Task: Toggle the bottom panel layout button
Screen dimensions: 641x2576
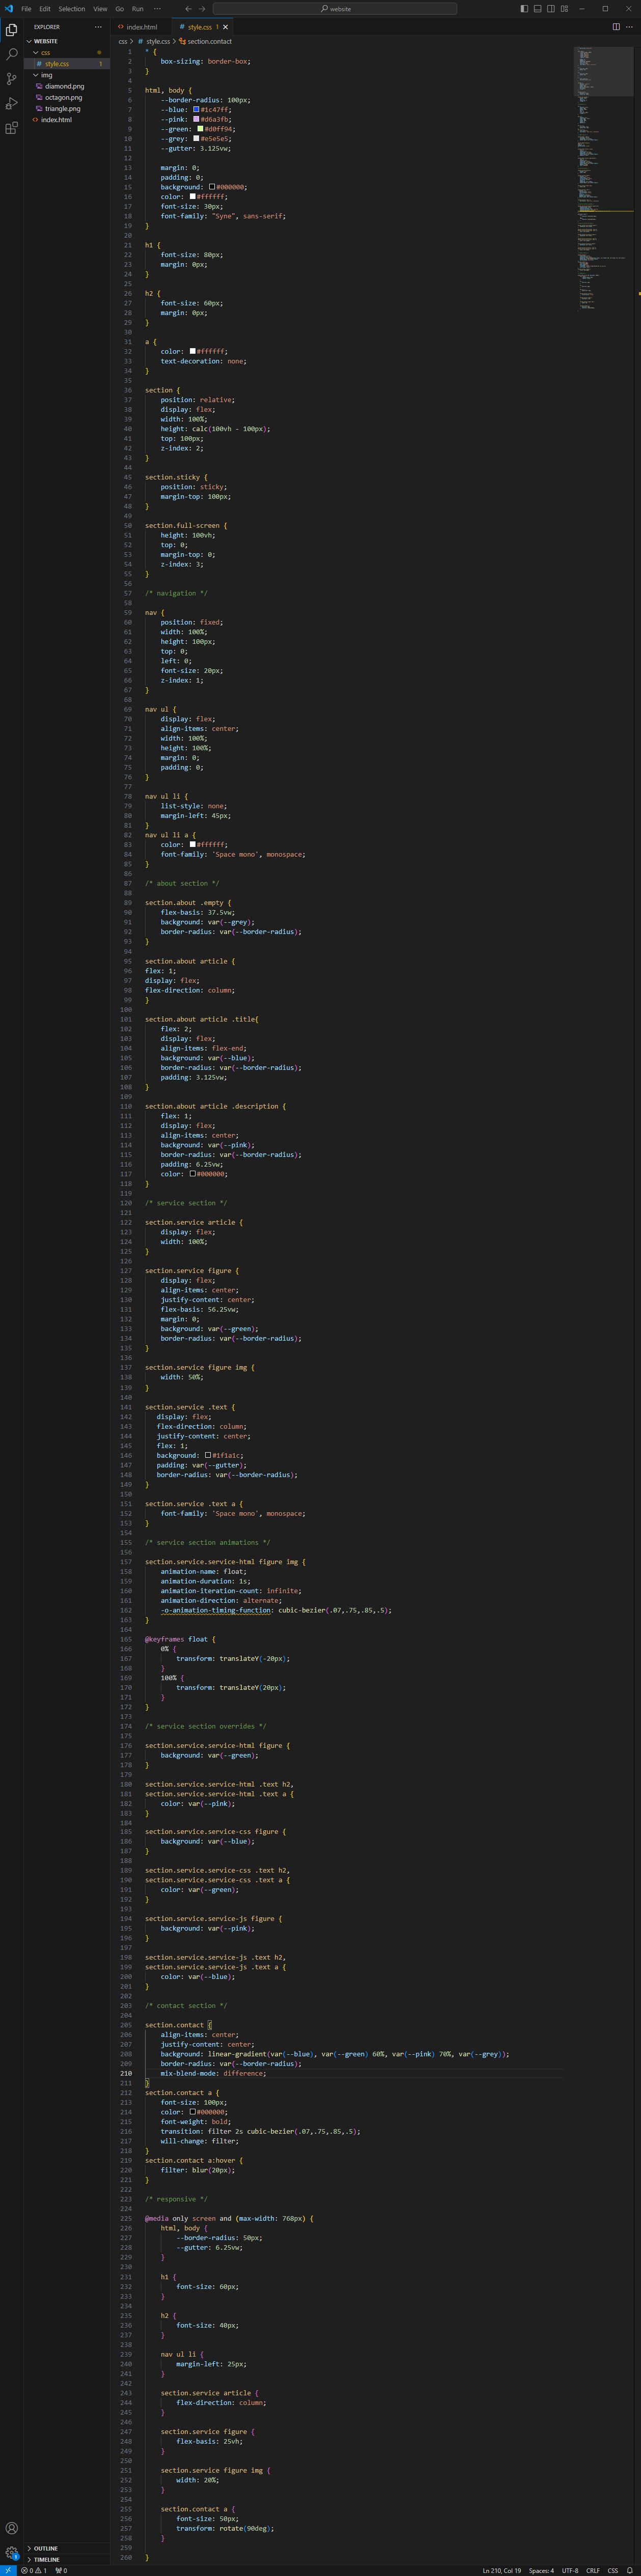Action: pyautogui.click(x=537, y=9)
